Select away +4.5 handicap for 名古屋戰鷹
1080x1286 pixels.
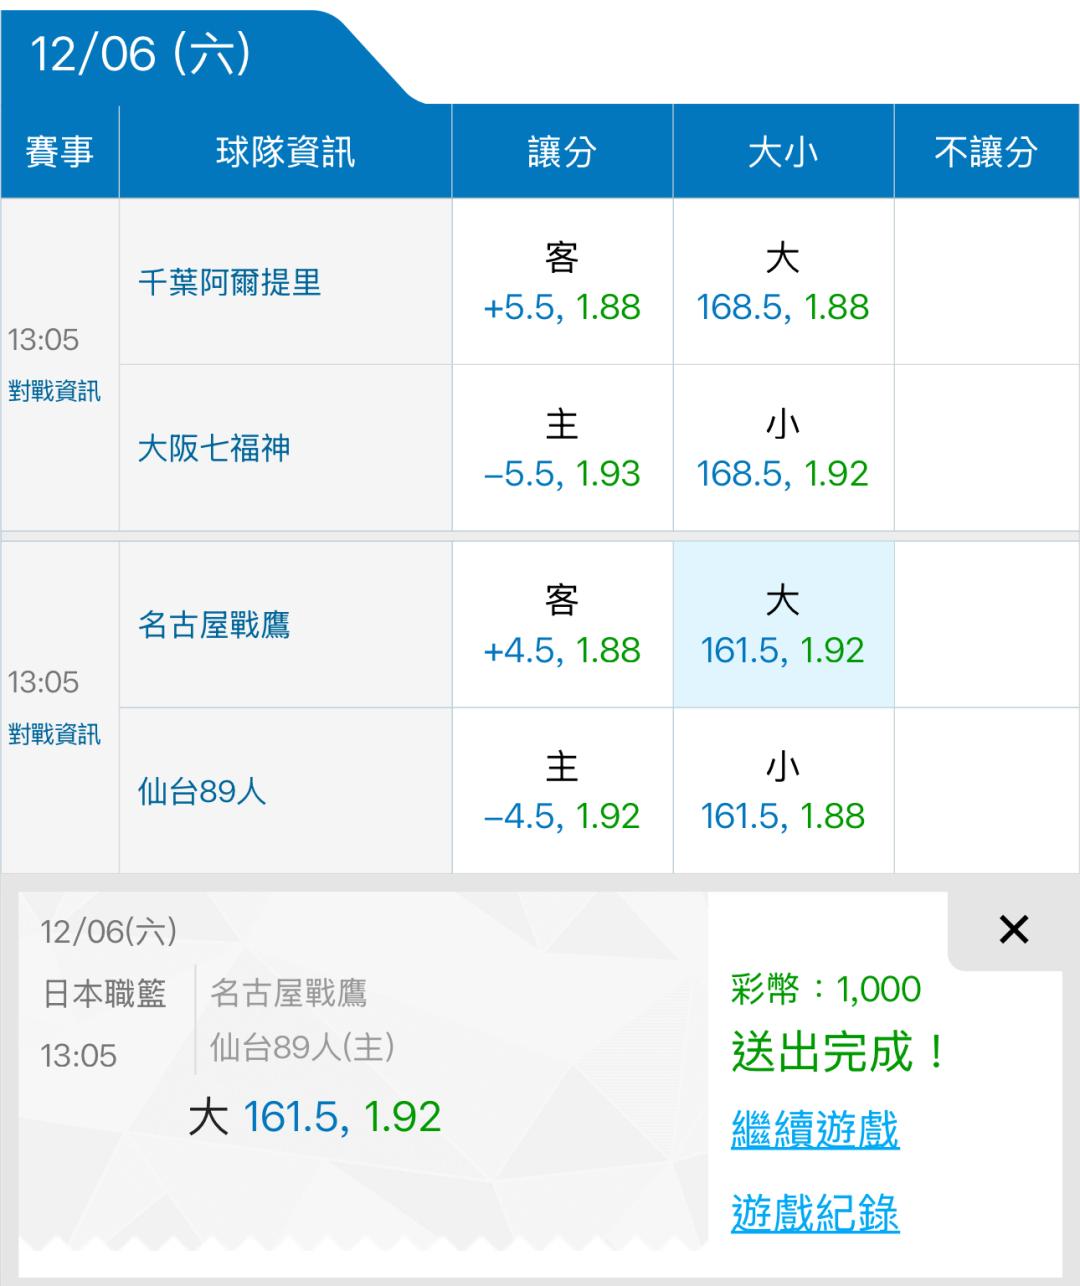(x=562, y=626)
